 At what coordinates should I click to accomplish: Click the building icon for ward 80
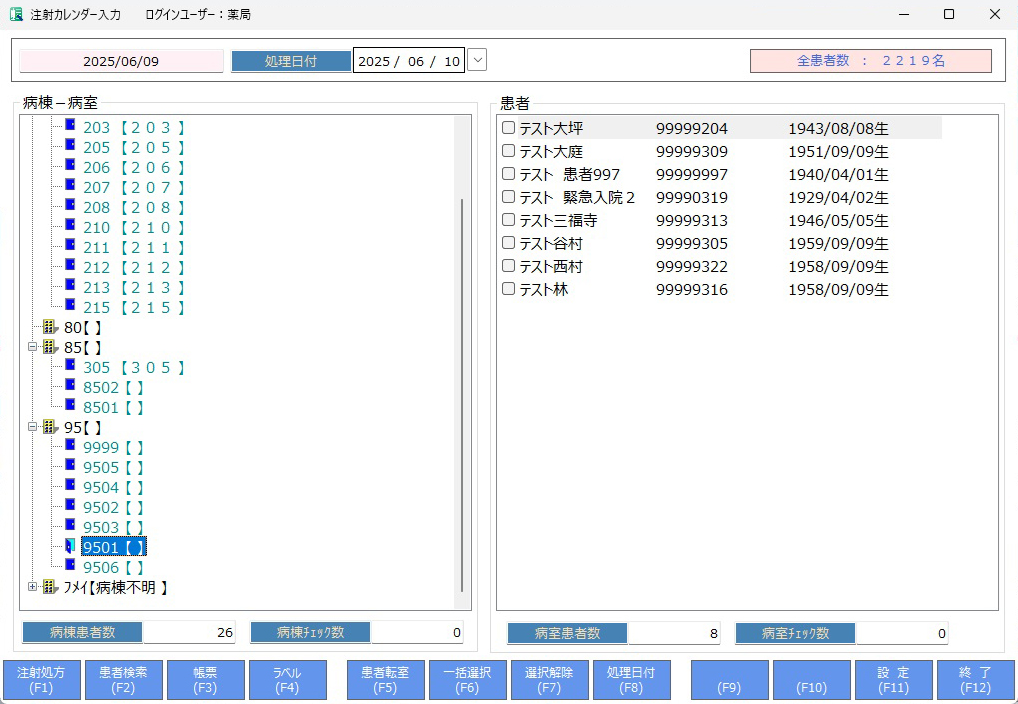coord(50,327)
